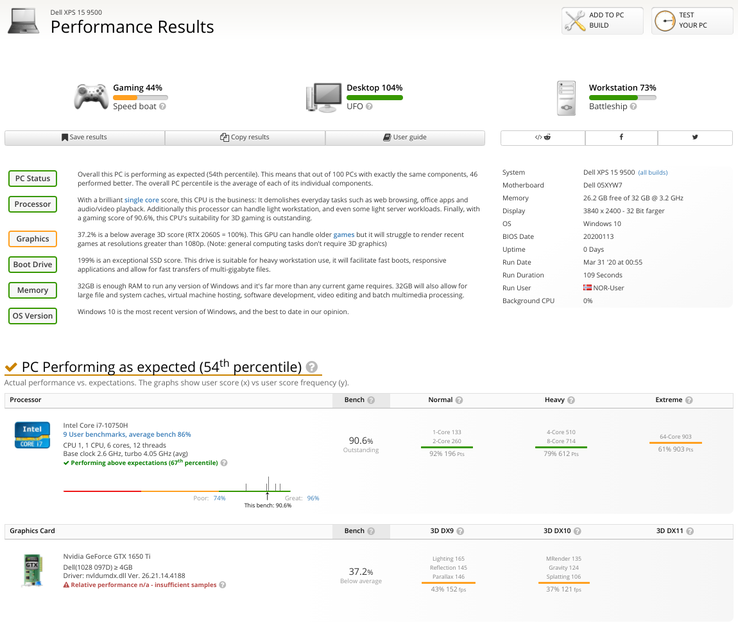Image resolution: width=738 pixels, height=623 pixels.
Task: Click the Dell 05XYW7 motherboard value
Action: [602, 185]
